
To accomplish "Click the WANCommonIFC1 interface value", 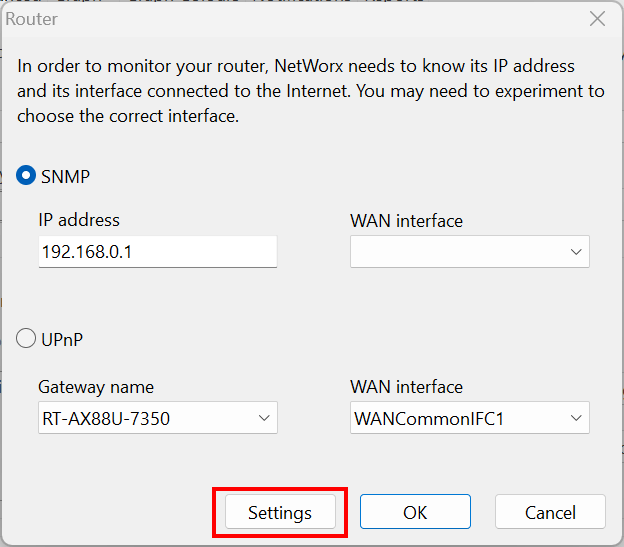I will point(429,418).
